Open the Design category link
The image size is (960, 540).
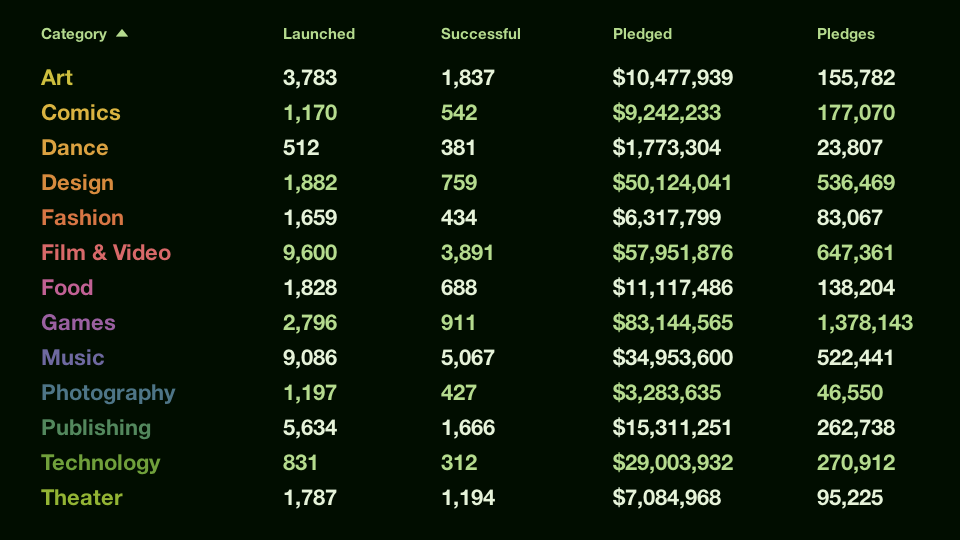coord(77,182)
